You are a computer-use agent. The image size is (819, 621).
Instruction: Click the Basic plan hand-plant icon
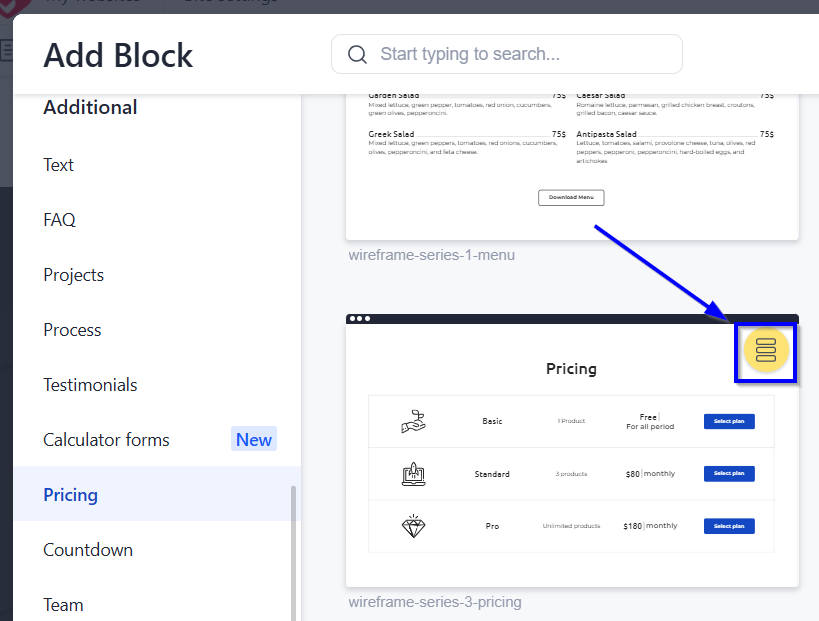point(413,421)
